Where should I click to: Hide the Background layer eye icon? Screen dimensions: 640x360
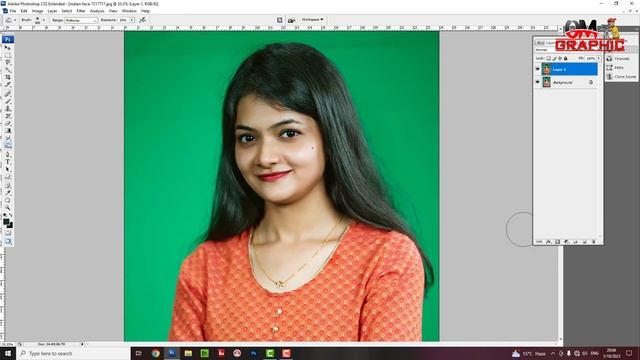tap(538, 82)
